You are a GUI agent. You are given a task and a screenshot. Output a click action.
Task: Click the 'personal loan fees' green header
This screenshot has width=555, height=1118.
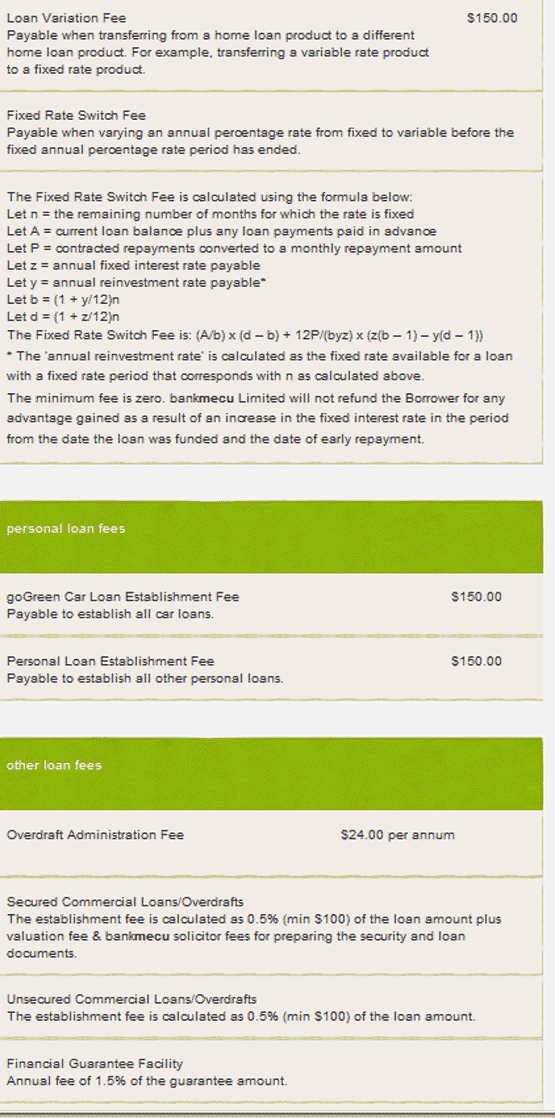[x=271, y=536]
